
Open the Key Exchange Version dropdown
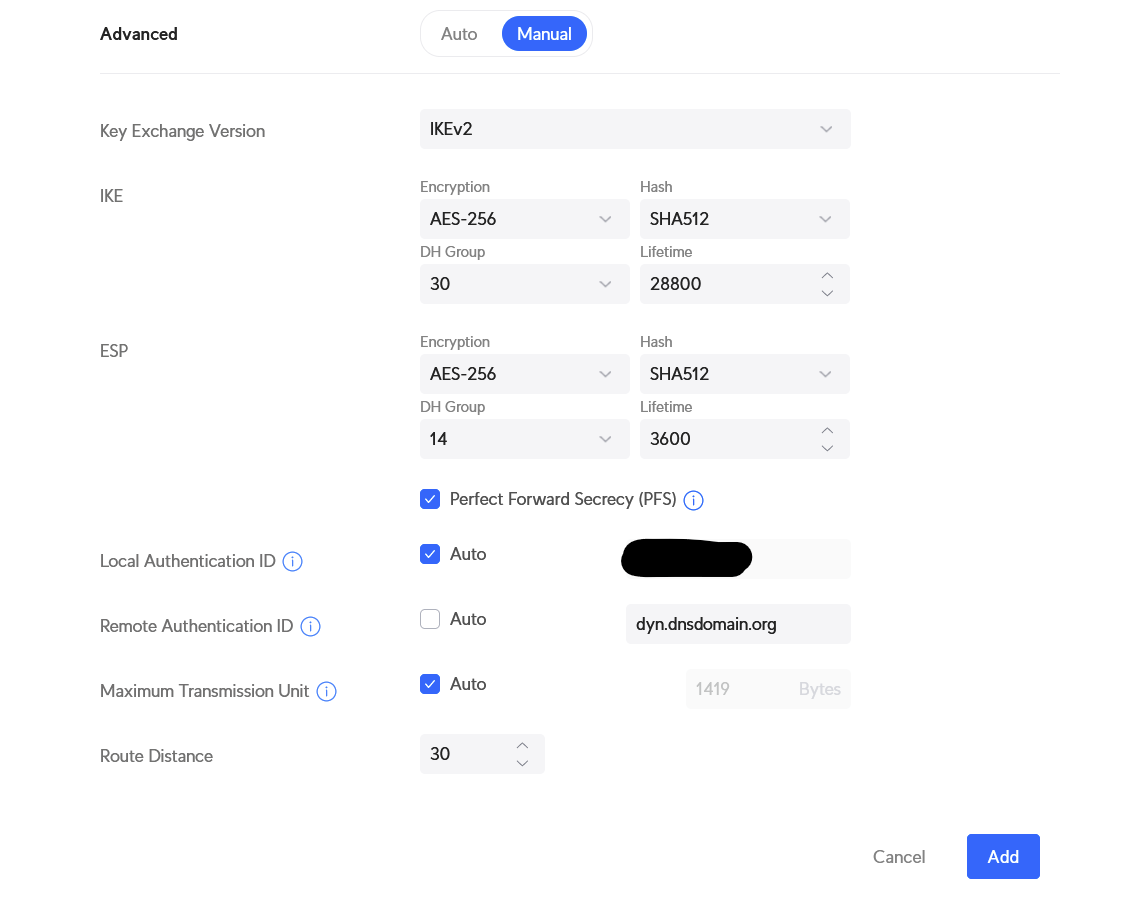pyautogui.click(x=635, y=129)
